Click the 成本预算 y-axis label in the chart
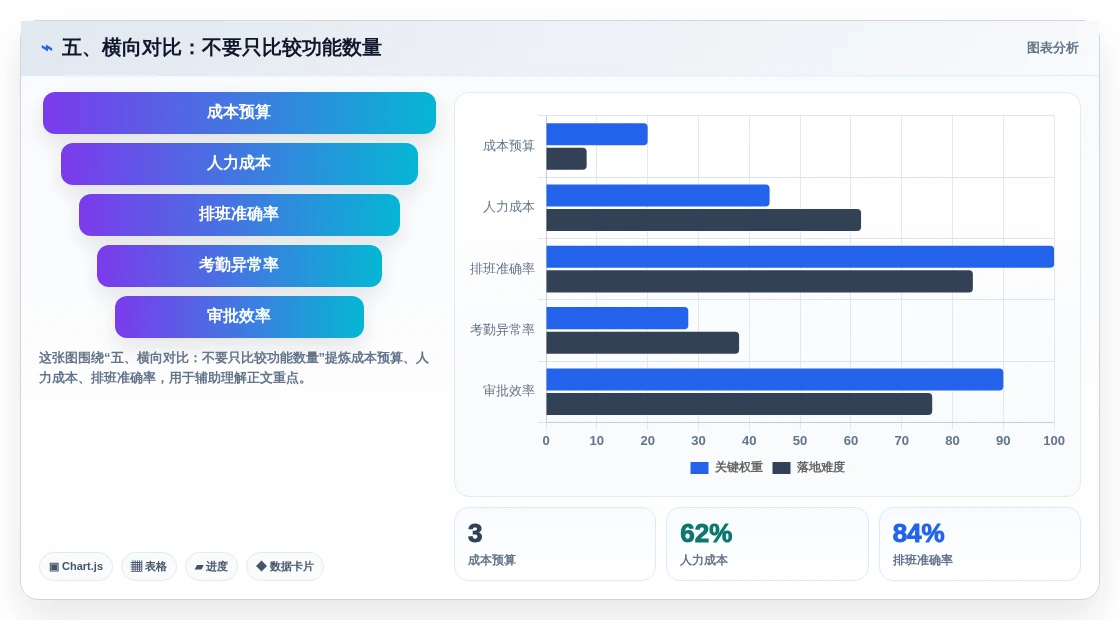 click(x=509, y=146)
